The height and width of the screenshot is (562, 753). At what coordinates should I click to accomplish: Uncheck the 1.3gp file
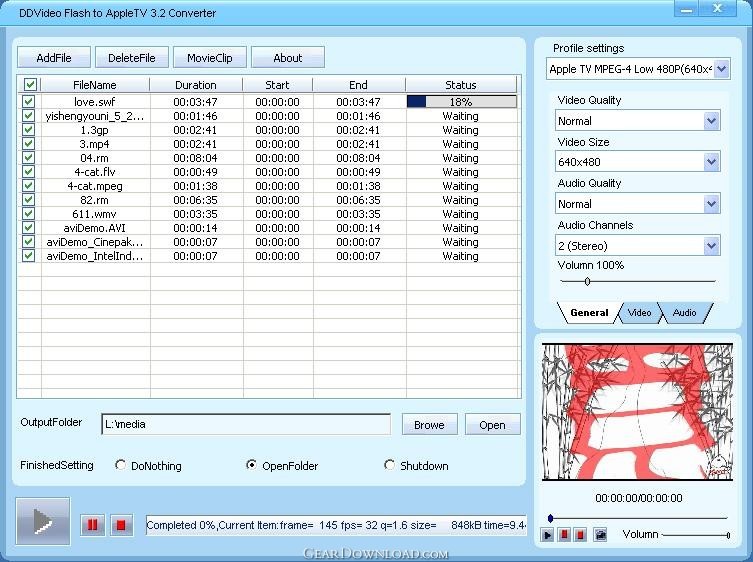click(28, 130)
